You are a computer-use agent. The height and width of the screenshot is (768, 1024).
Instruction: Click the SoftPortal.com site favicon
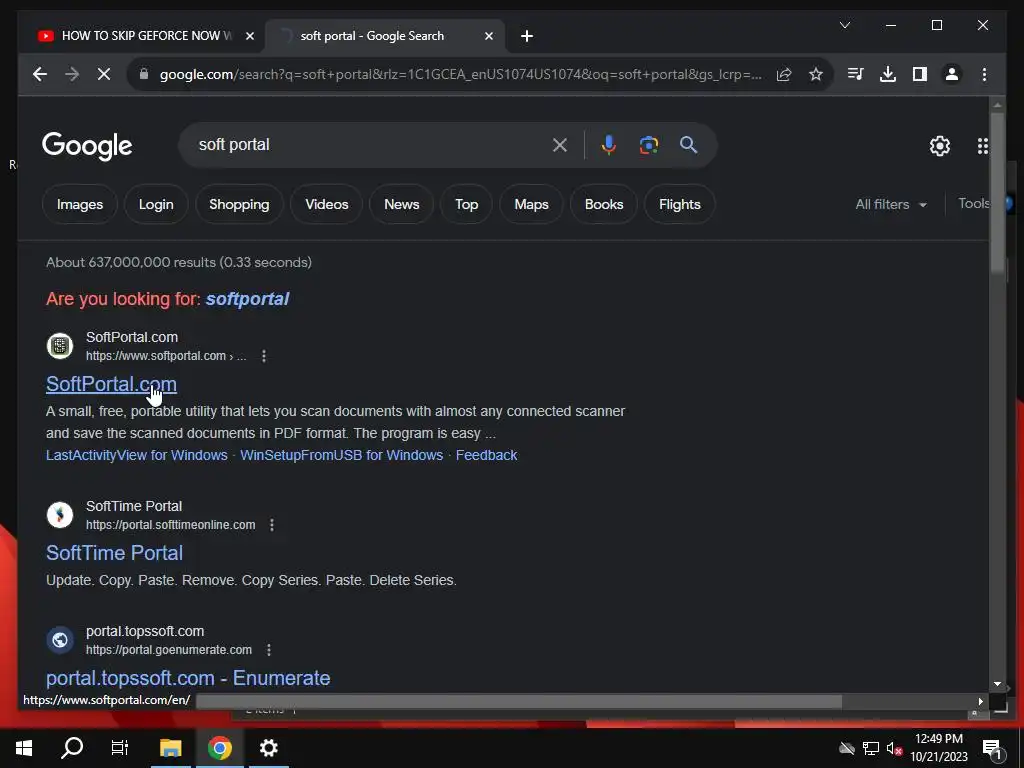click(60, 346)
